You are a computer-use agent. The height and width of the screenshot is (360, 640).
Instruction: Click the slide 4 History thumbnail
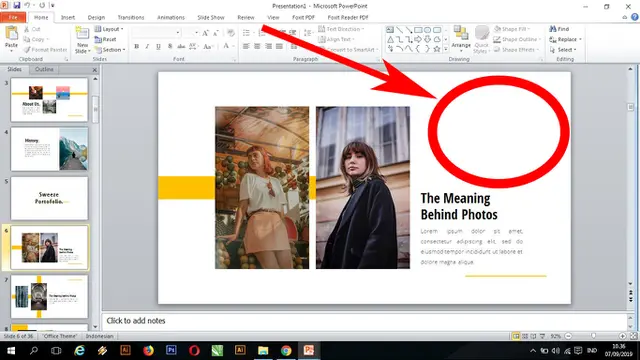49,149
